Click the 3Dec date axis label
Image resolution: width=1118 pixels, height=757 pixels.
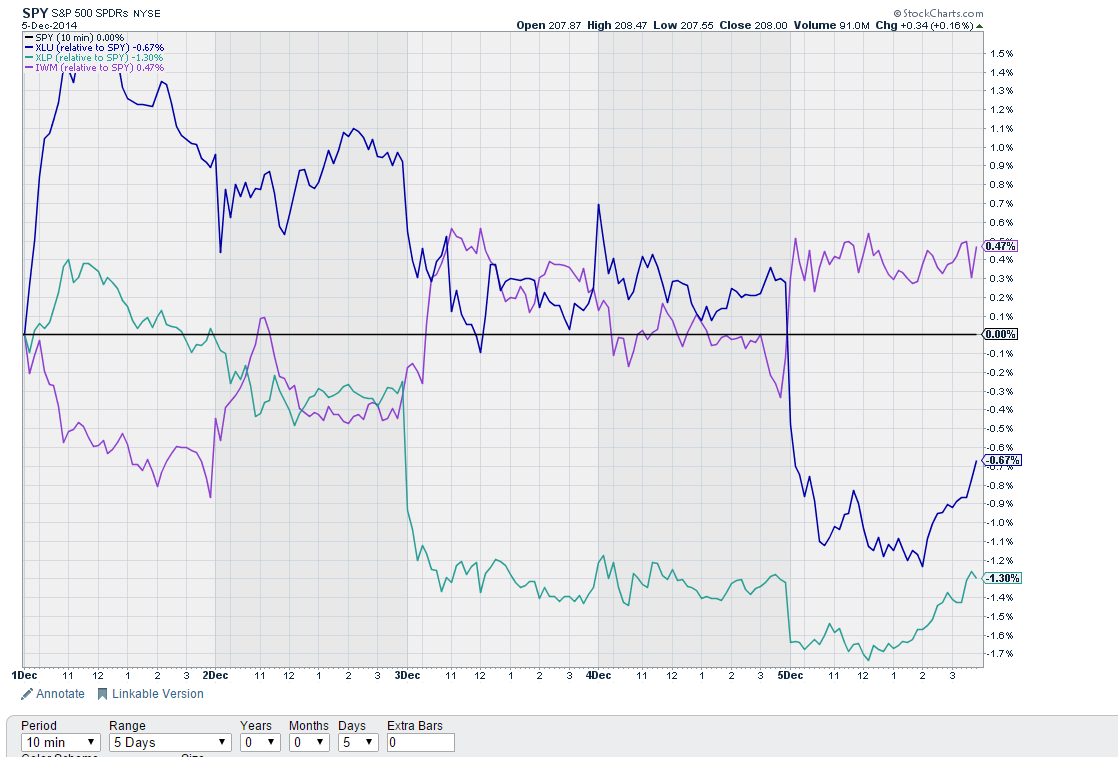pos(407,675)
